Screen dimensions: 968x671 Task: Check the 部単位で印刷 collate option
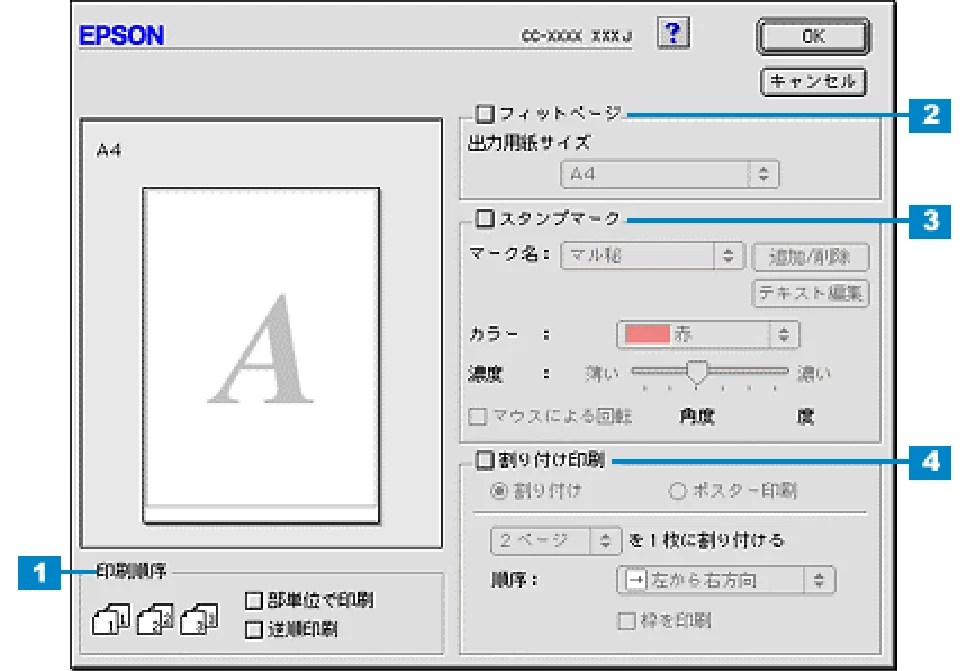pos(254,600)
